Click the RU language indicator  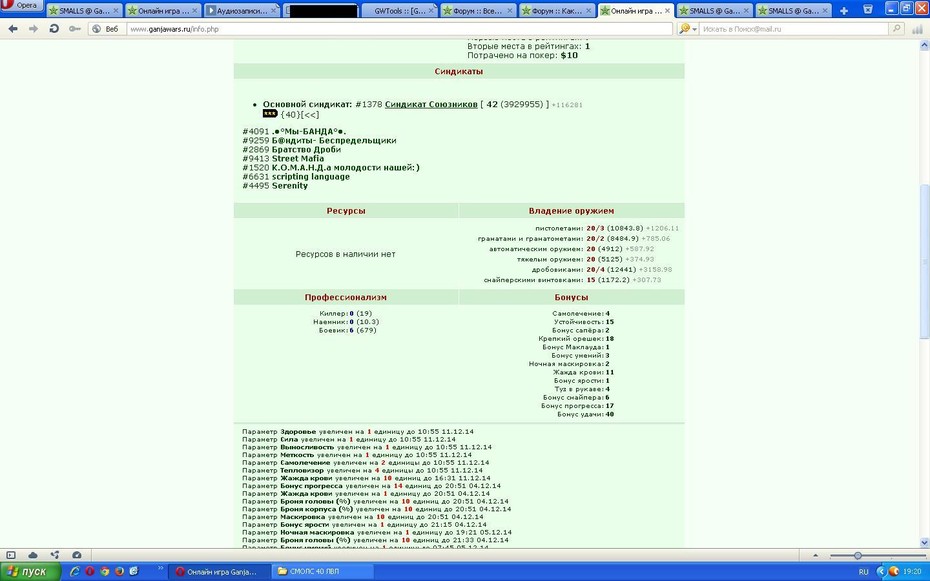pyautogui.click(x=863, y=572)
